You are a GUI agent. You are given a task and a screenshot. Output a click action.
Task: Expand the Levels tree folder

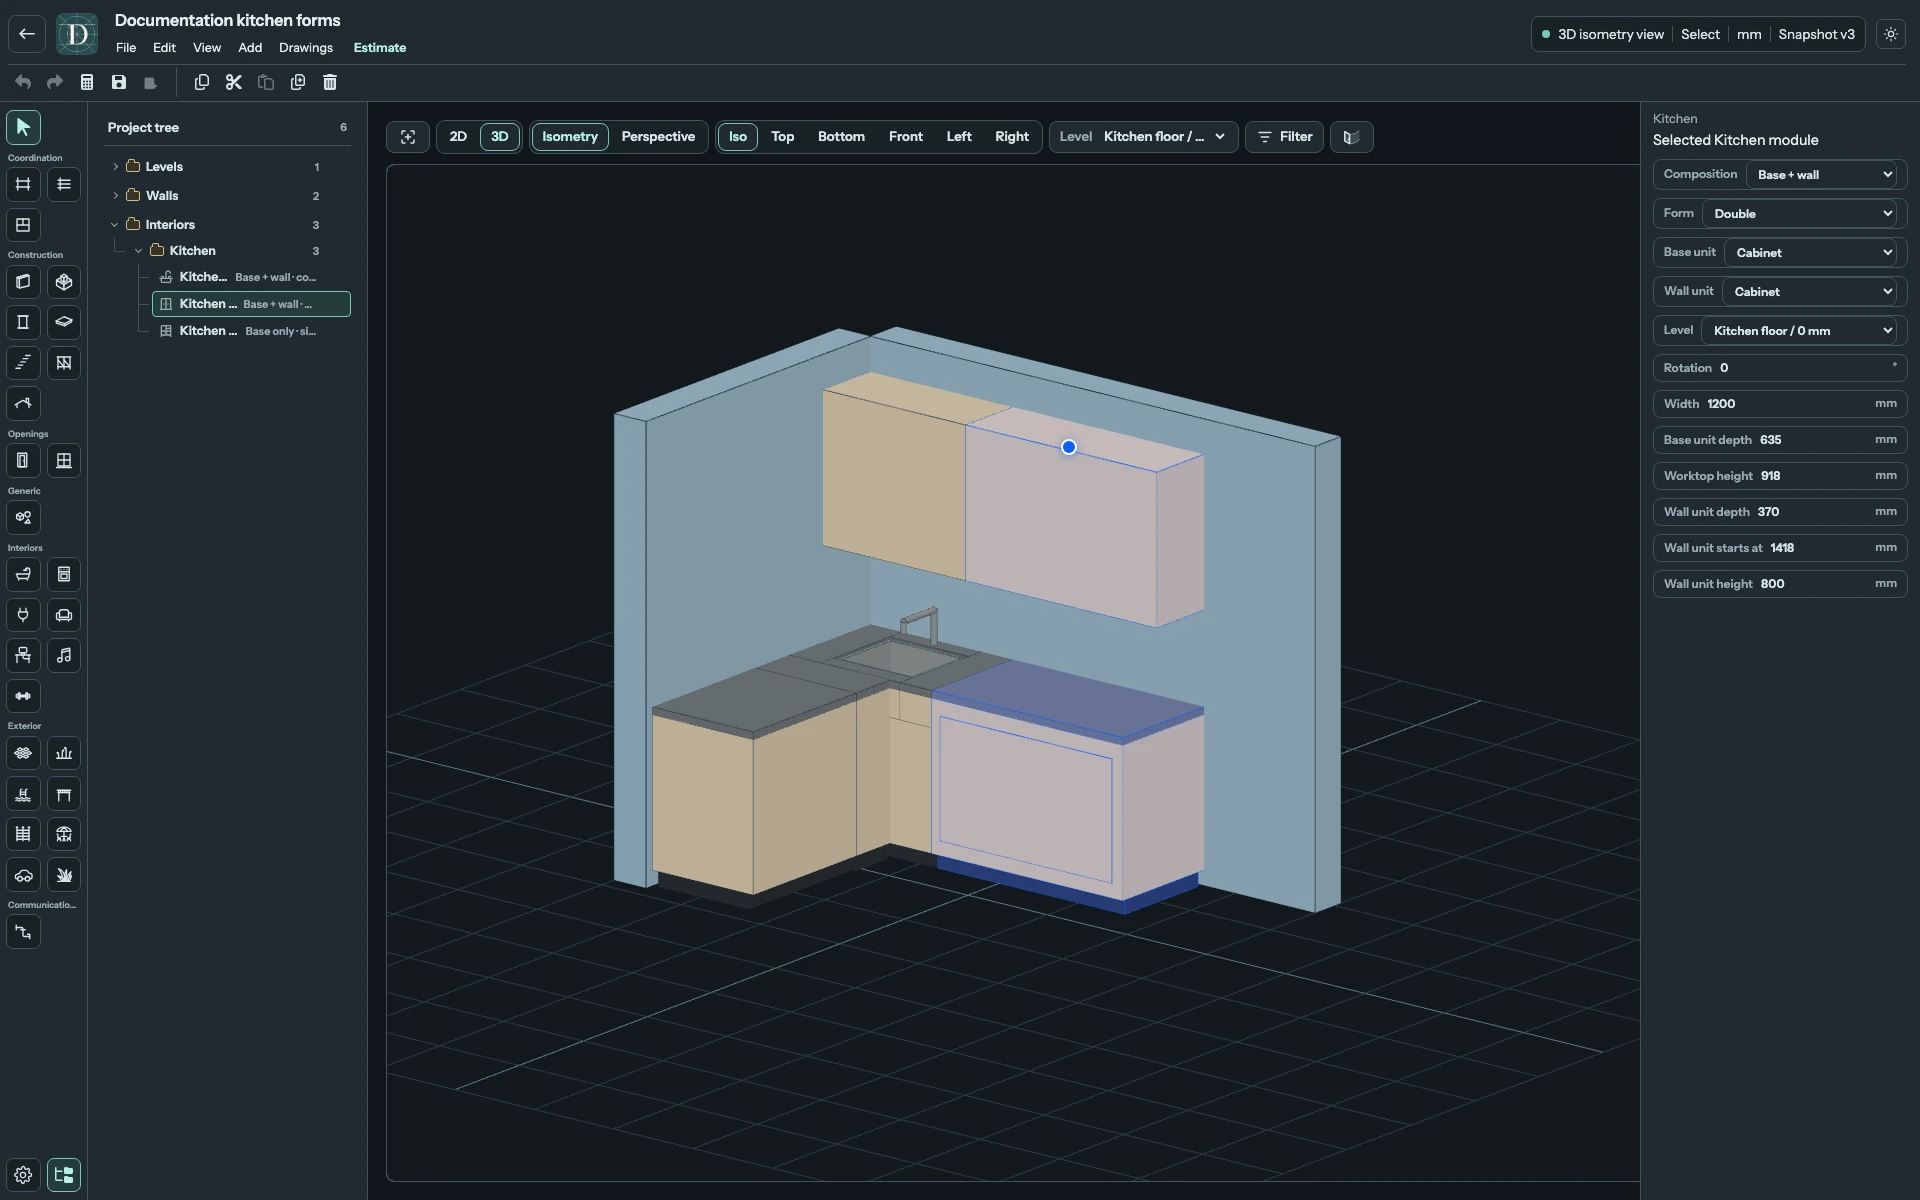pos(116,167)
